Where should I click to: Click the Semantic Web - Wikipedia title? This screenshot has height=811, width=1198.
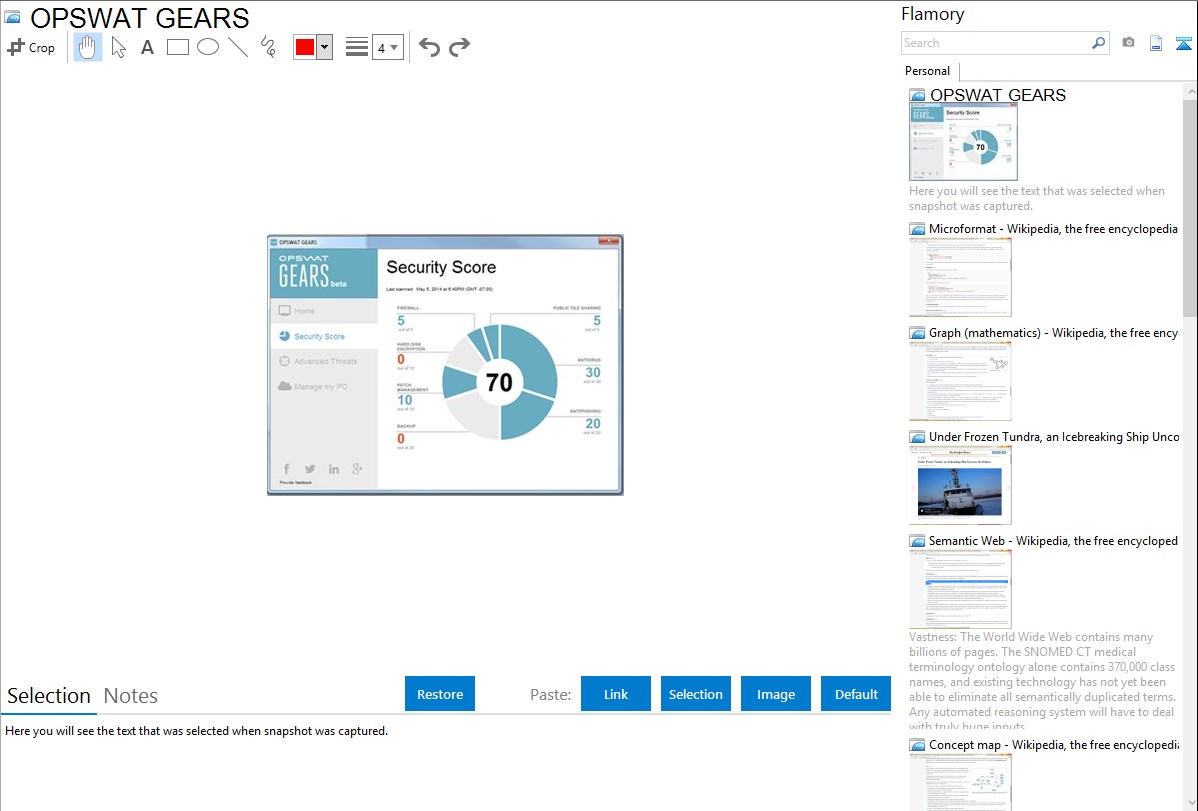1053,540
